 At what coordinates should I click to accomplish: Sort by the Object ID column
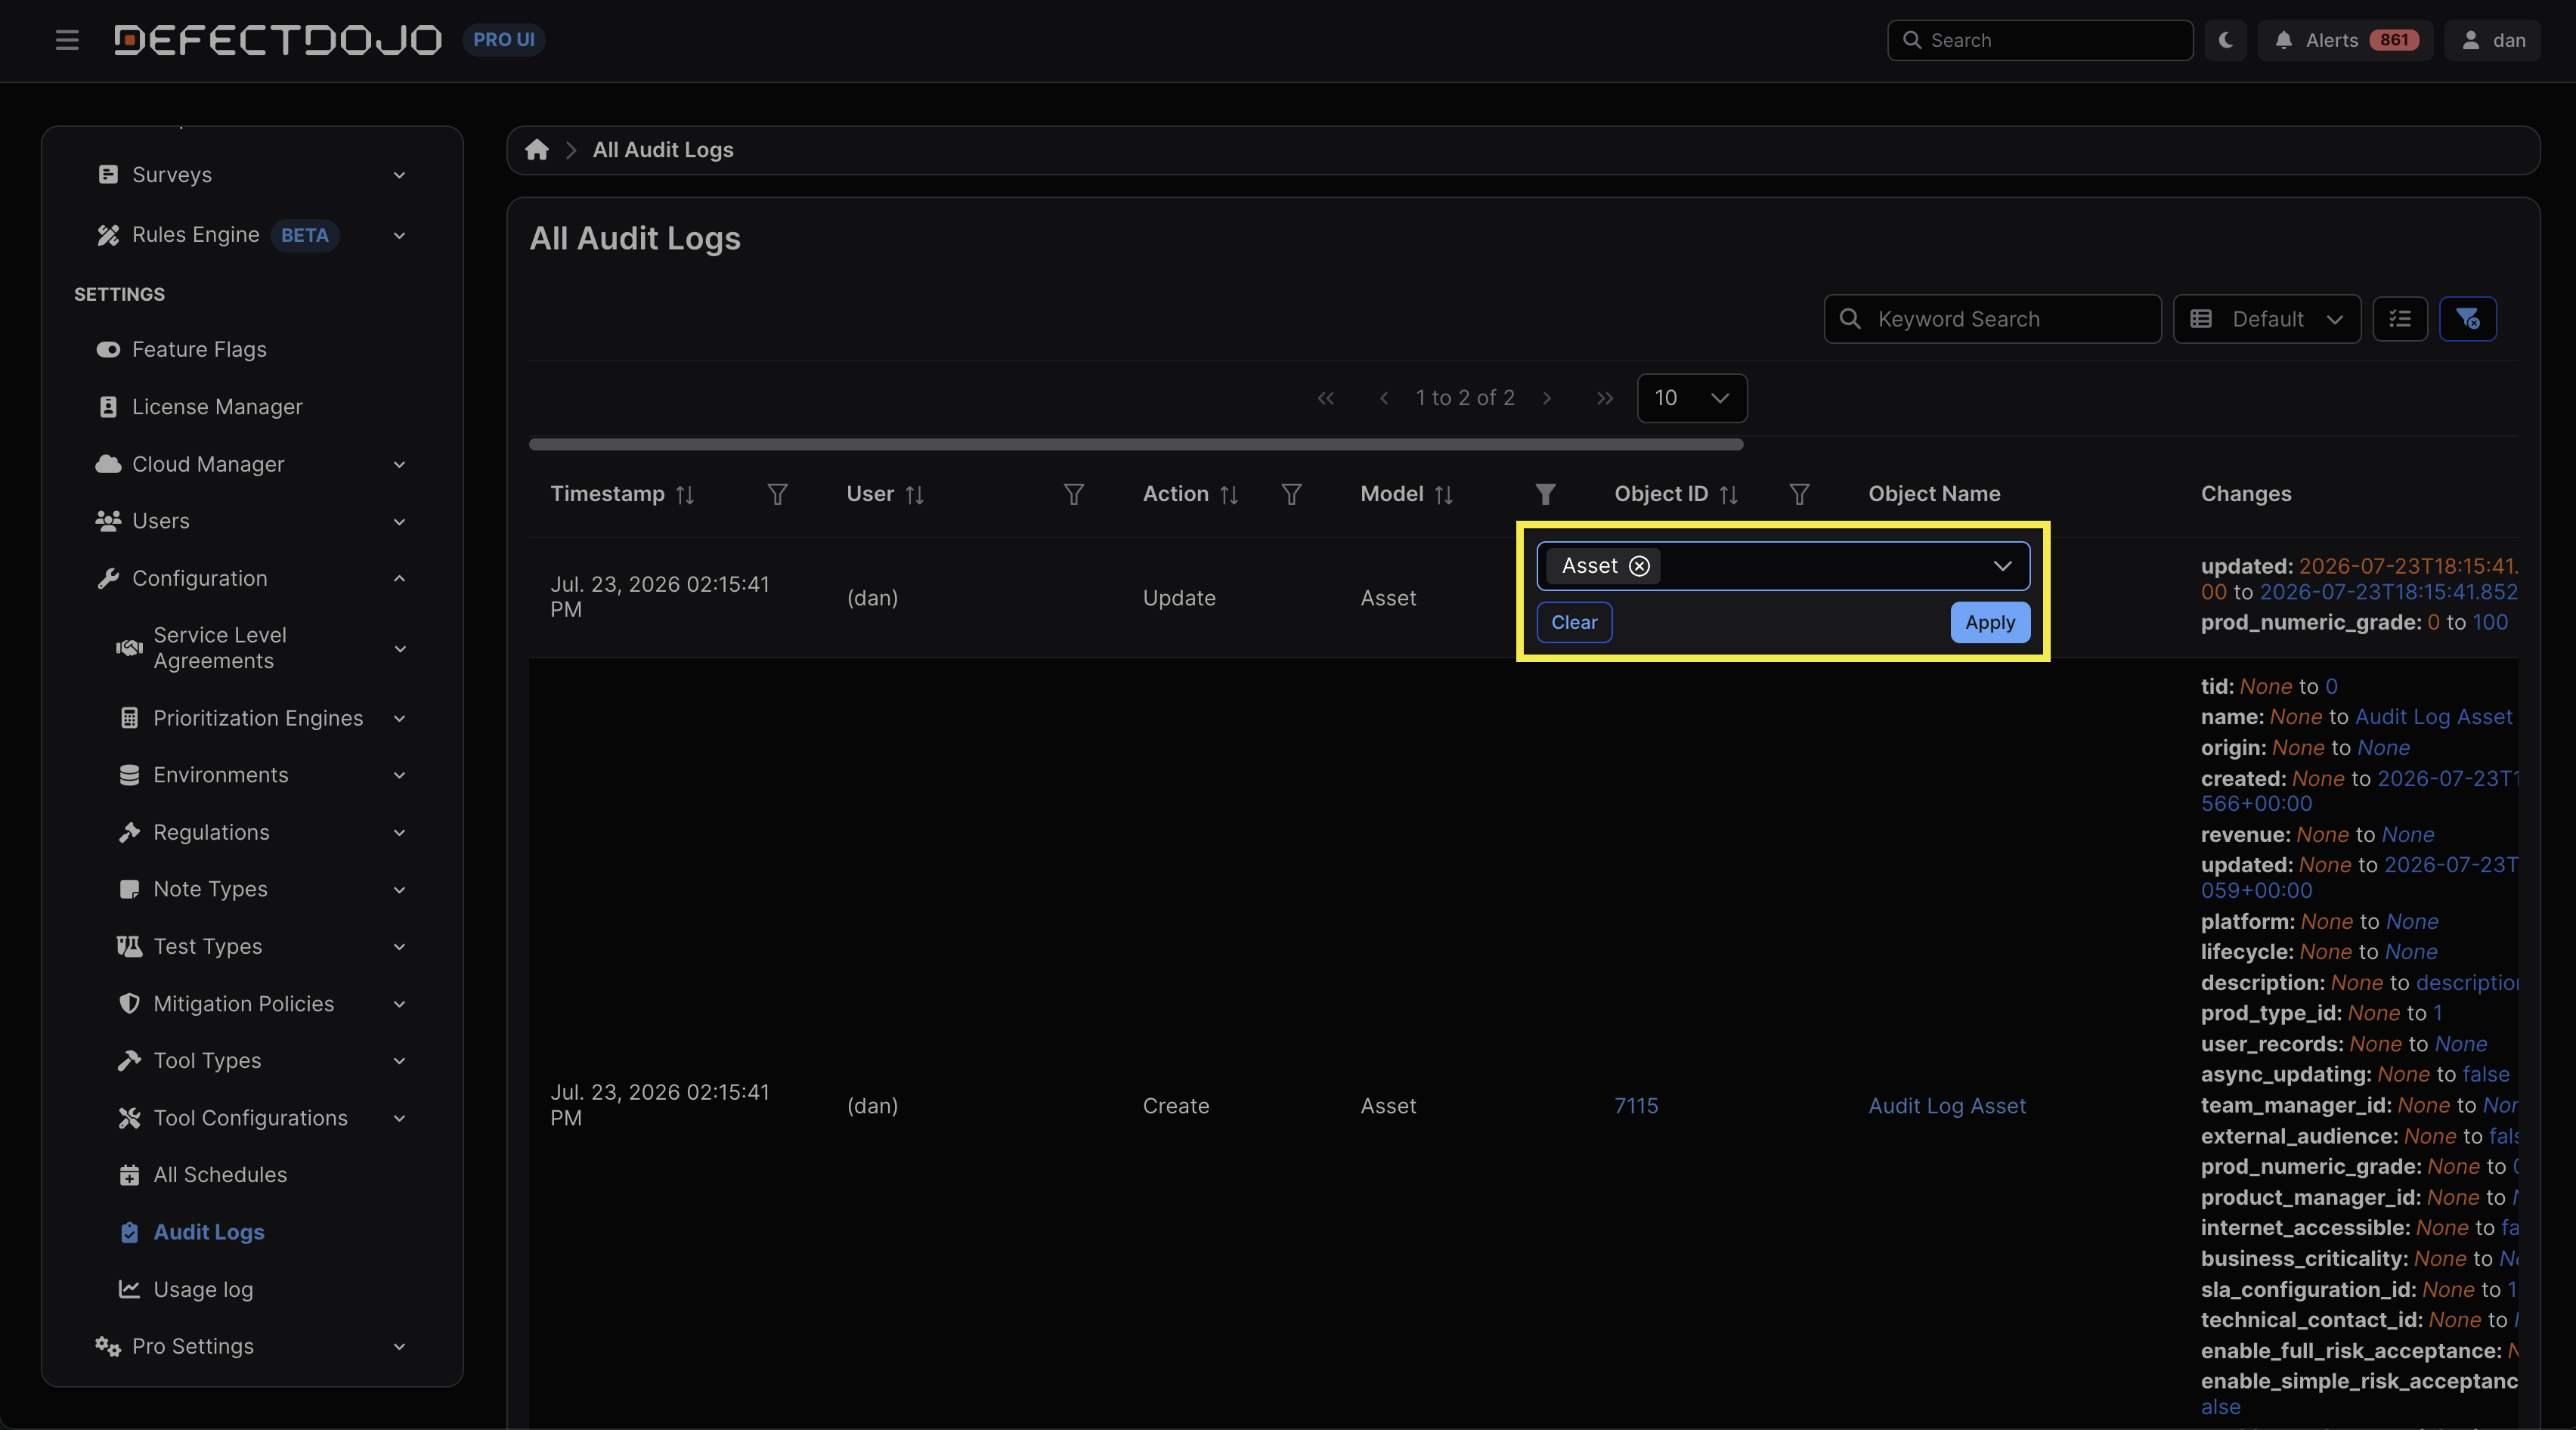click(x=1728, y=494)
